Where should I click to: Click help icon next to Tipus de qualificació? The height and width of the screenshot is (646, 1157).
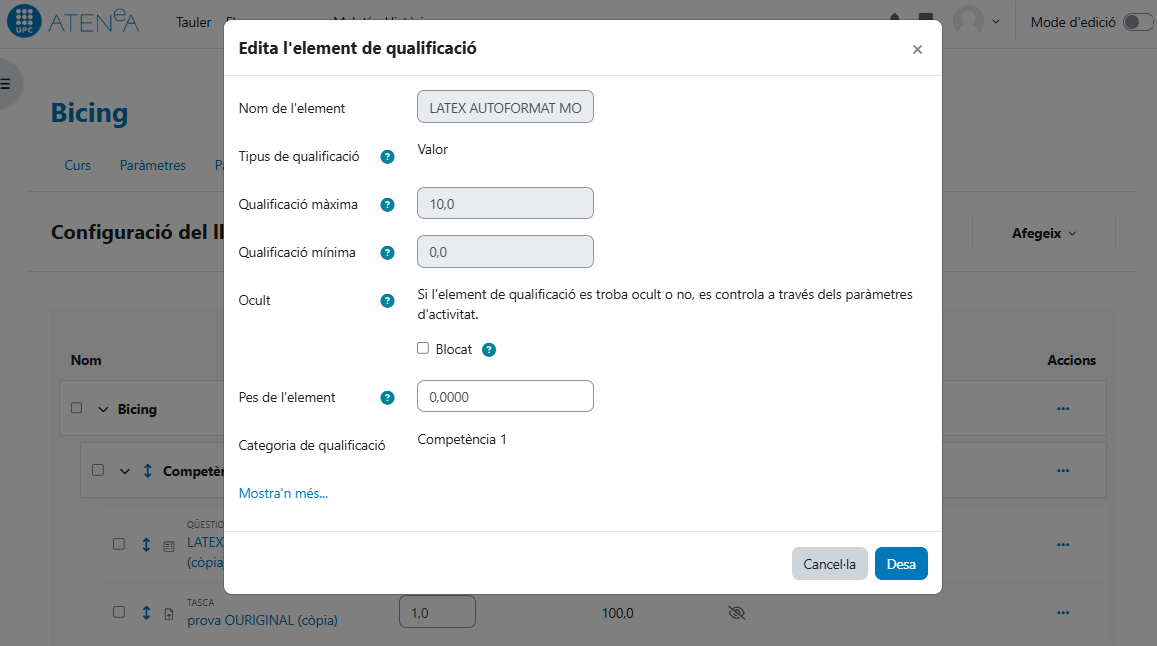[x=388, y=157]
